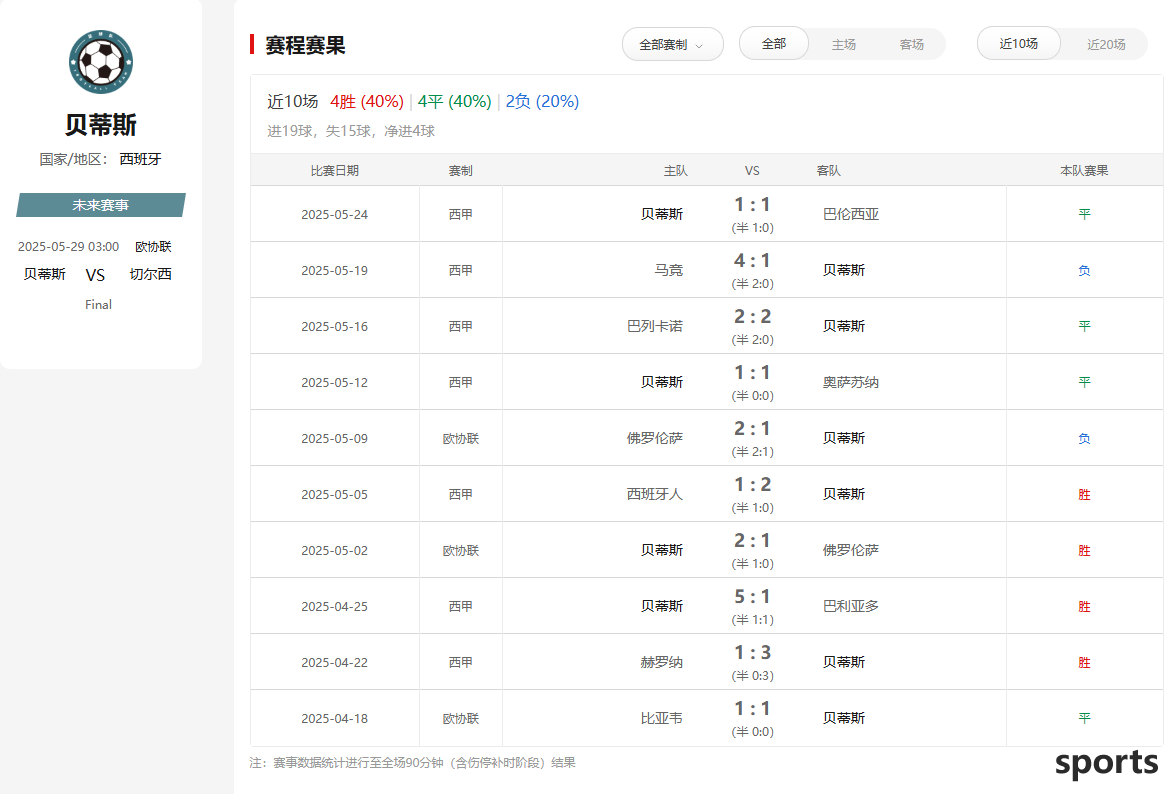Open 赫罗纳 team link
Image resolution: width=1173 pixels, height=794 pixels.
661,662
